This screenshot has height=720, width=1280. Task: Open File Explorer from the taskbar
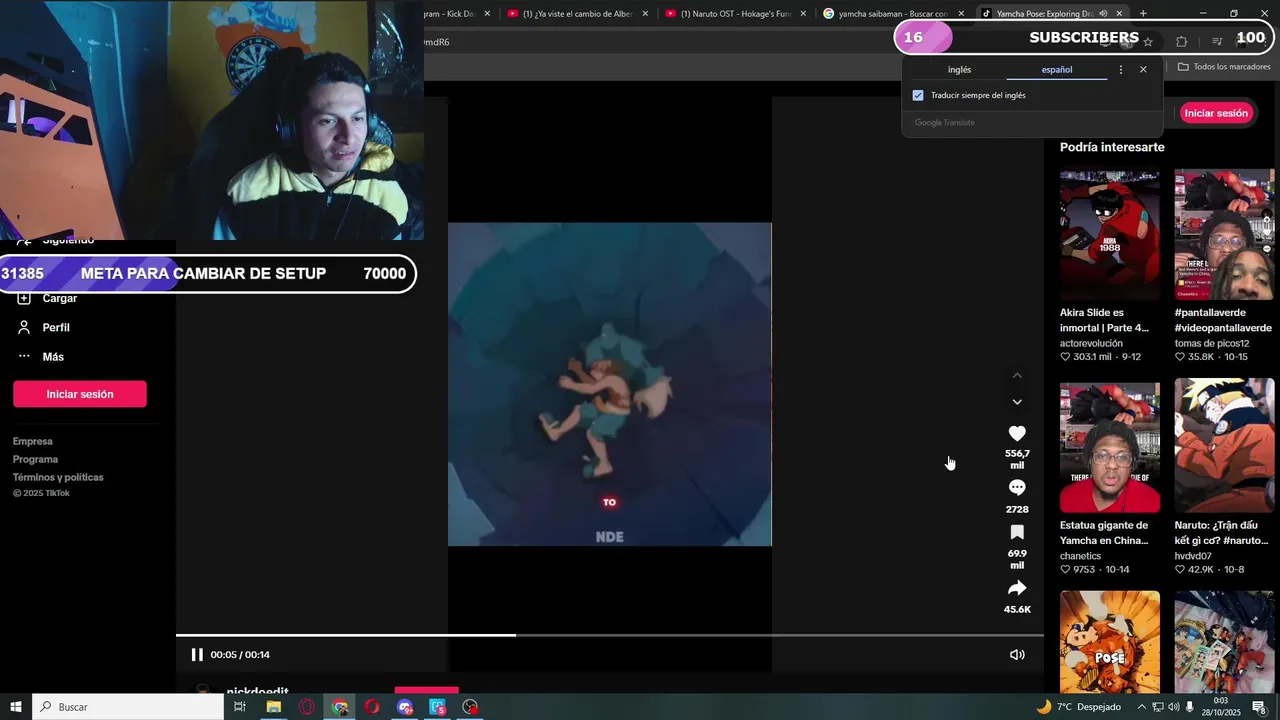pyautogui.click(x=273, y=707)
